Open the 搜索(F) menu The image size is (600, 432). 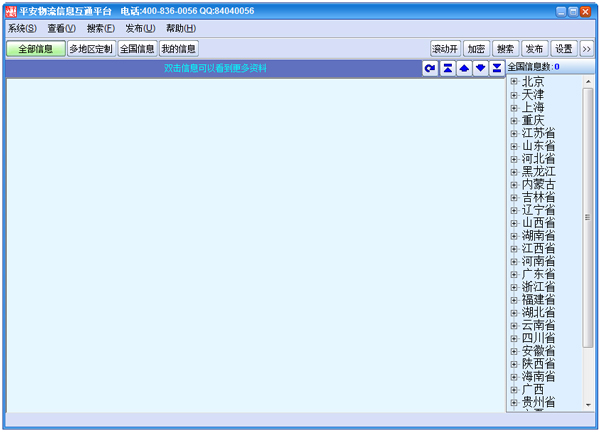click(x=101, y=28)
